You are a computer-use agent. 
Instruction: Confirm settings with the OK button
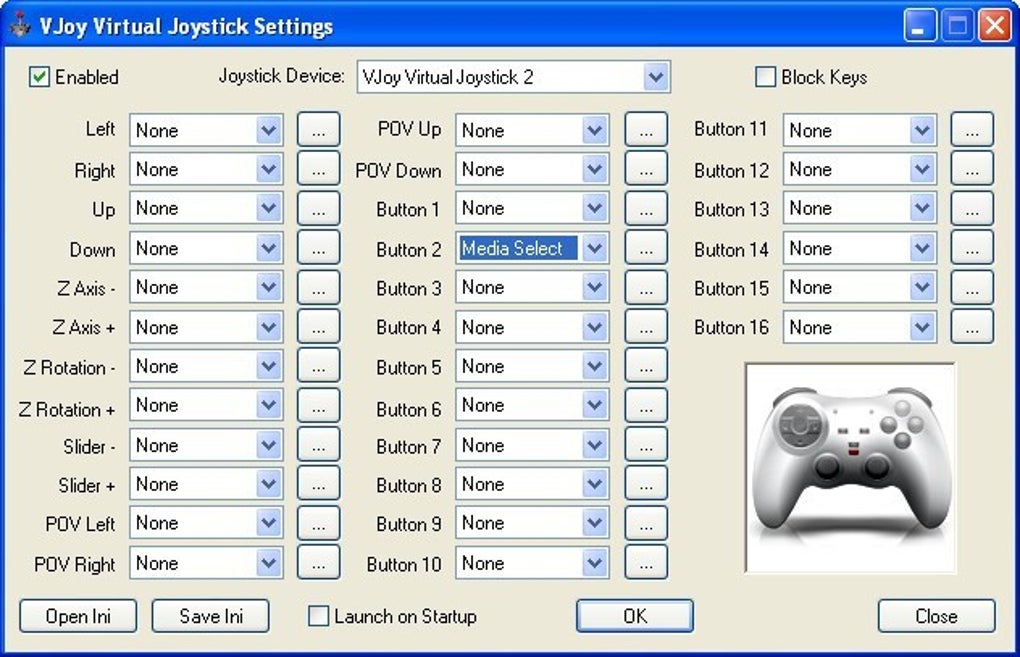[635, 615]
